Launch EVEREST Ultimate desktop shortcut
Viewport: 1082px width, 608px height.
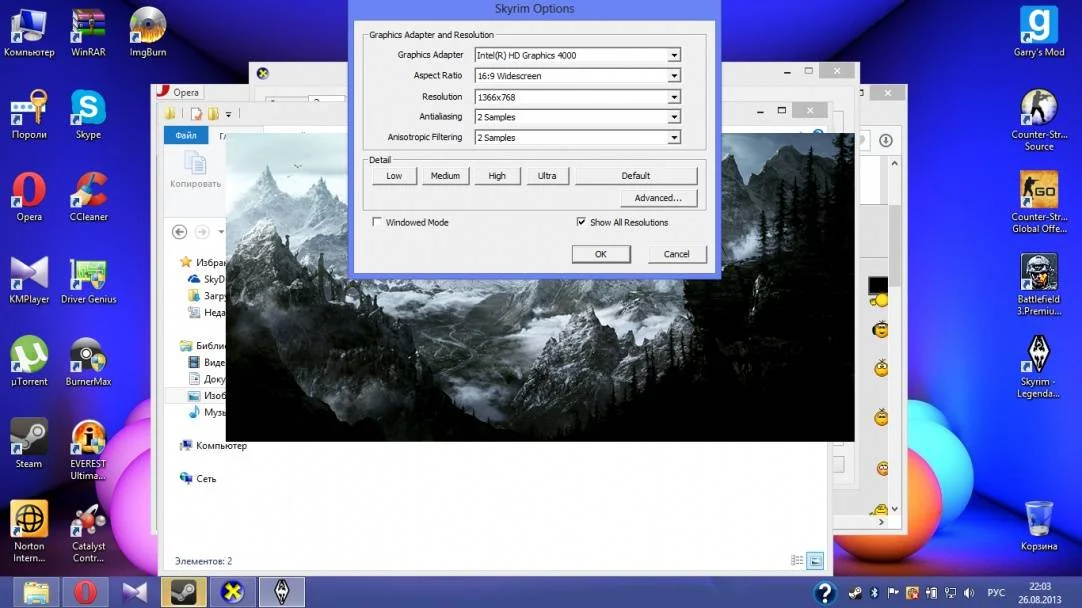88,449
